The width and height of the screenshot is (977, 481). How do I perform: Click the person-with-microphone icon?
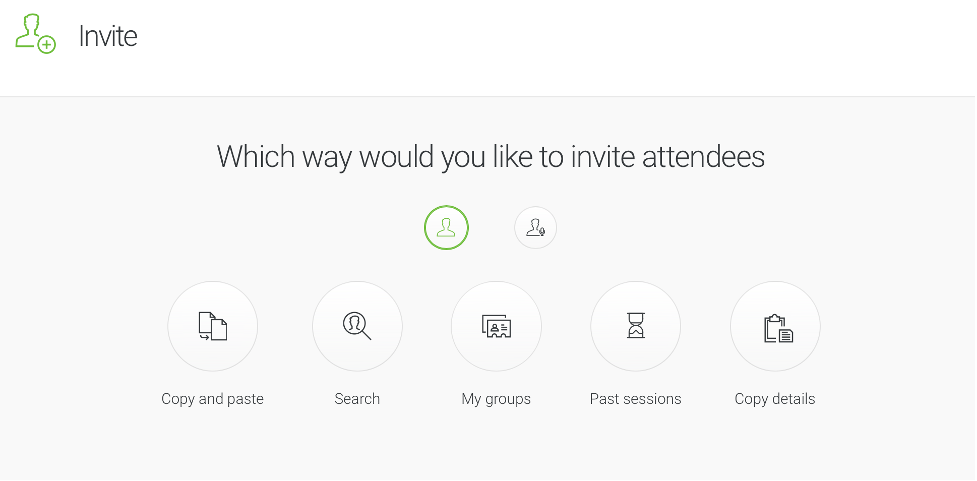tap(535, 227)
